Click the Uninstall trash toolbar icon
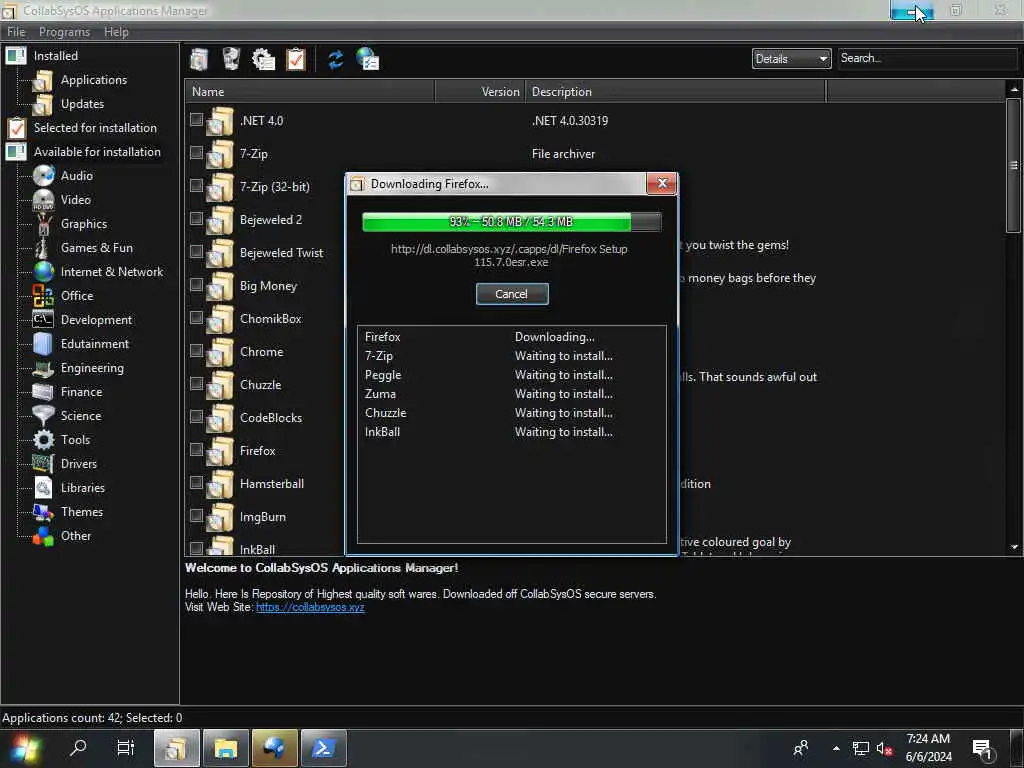Image resolution: width=1024 pixels, height=768 pixels. pyautogui.click(x=231, y=59)
